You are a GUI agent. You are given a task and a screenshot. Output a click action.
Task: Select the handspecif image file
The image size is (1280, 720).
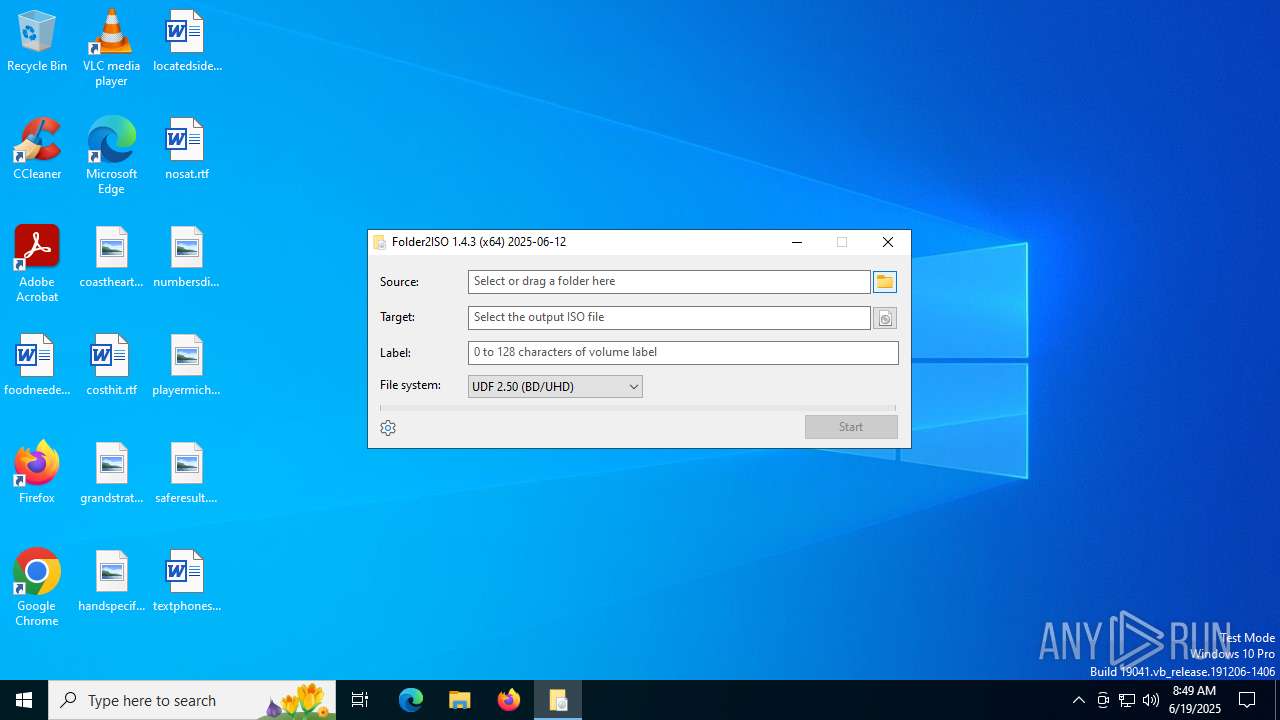[x=111, y=582]
